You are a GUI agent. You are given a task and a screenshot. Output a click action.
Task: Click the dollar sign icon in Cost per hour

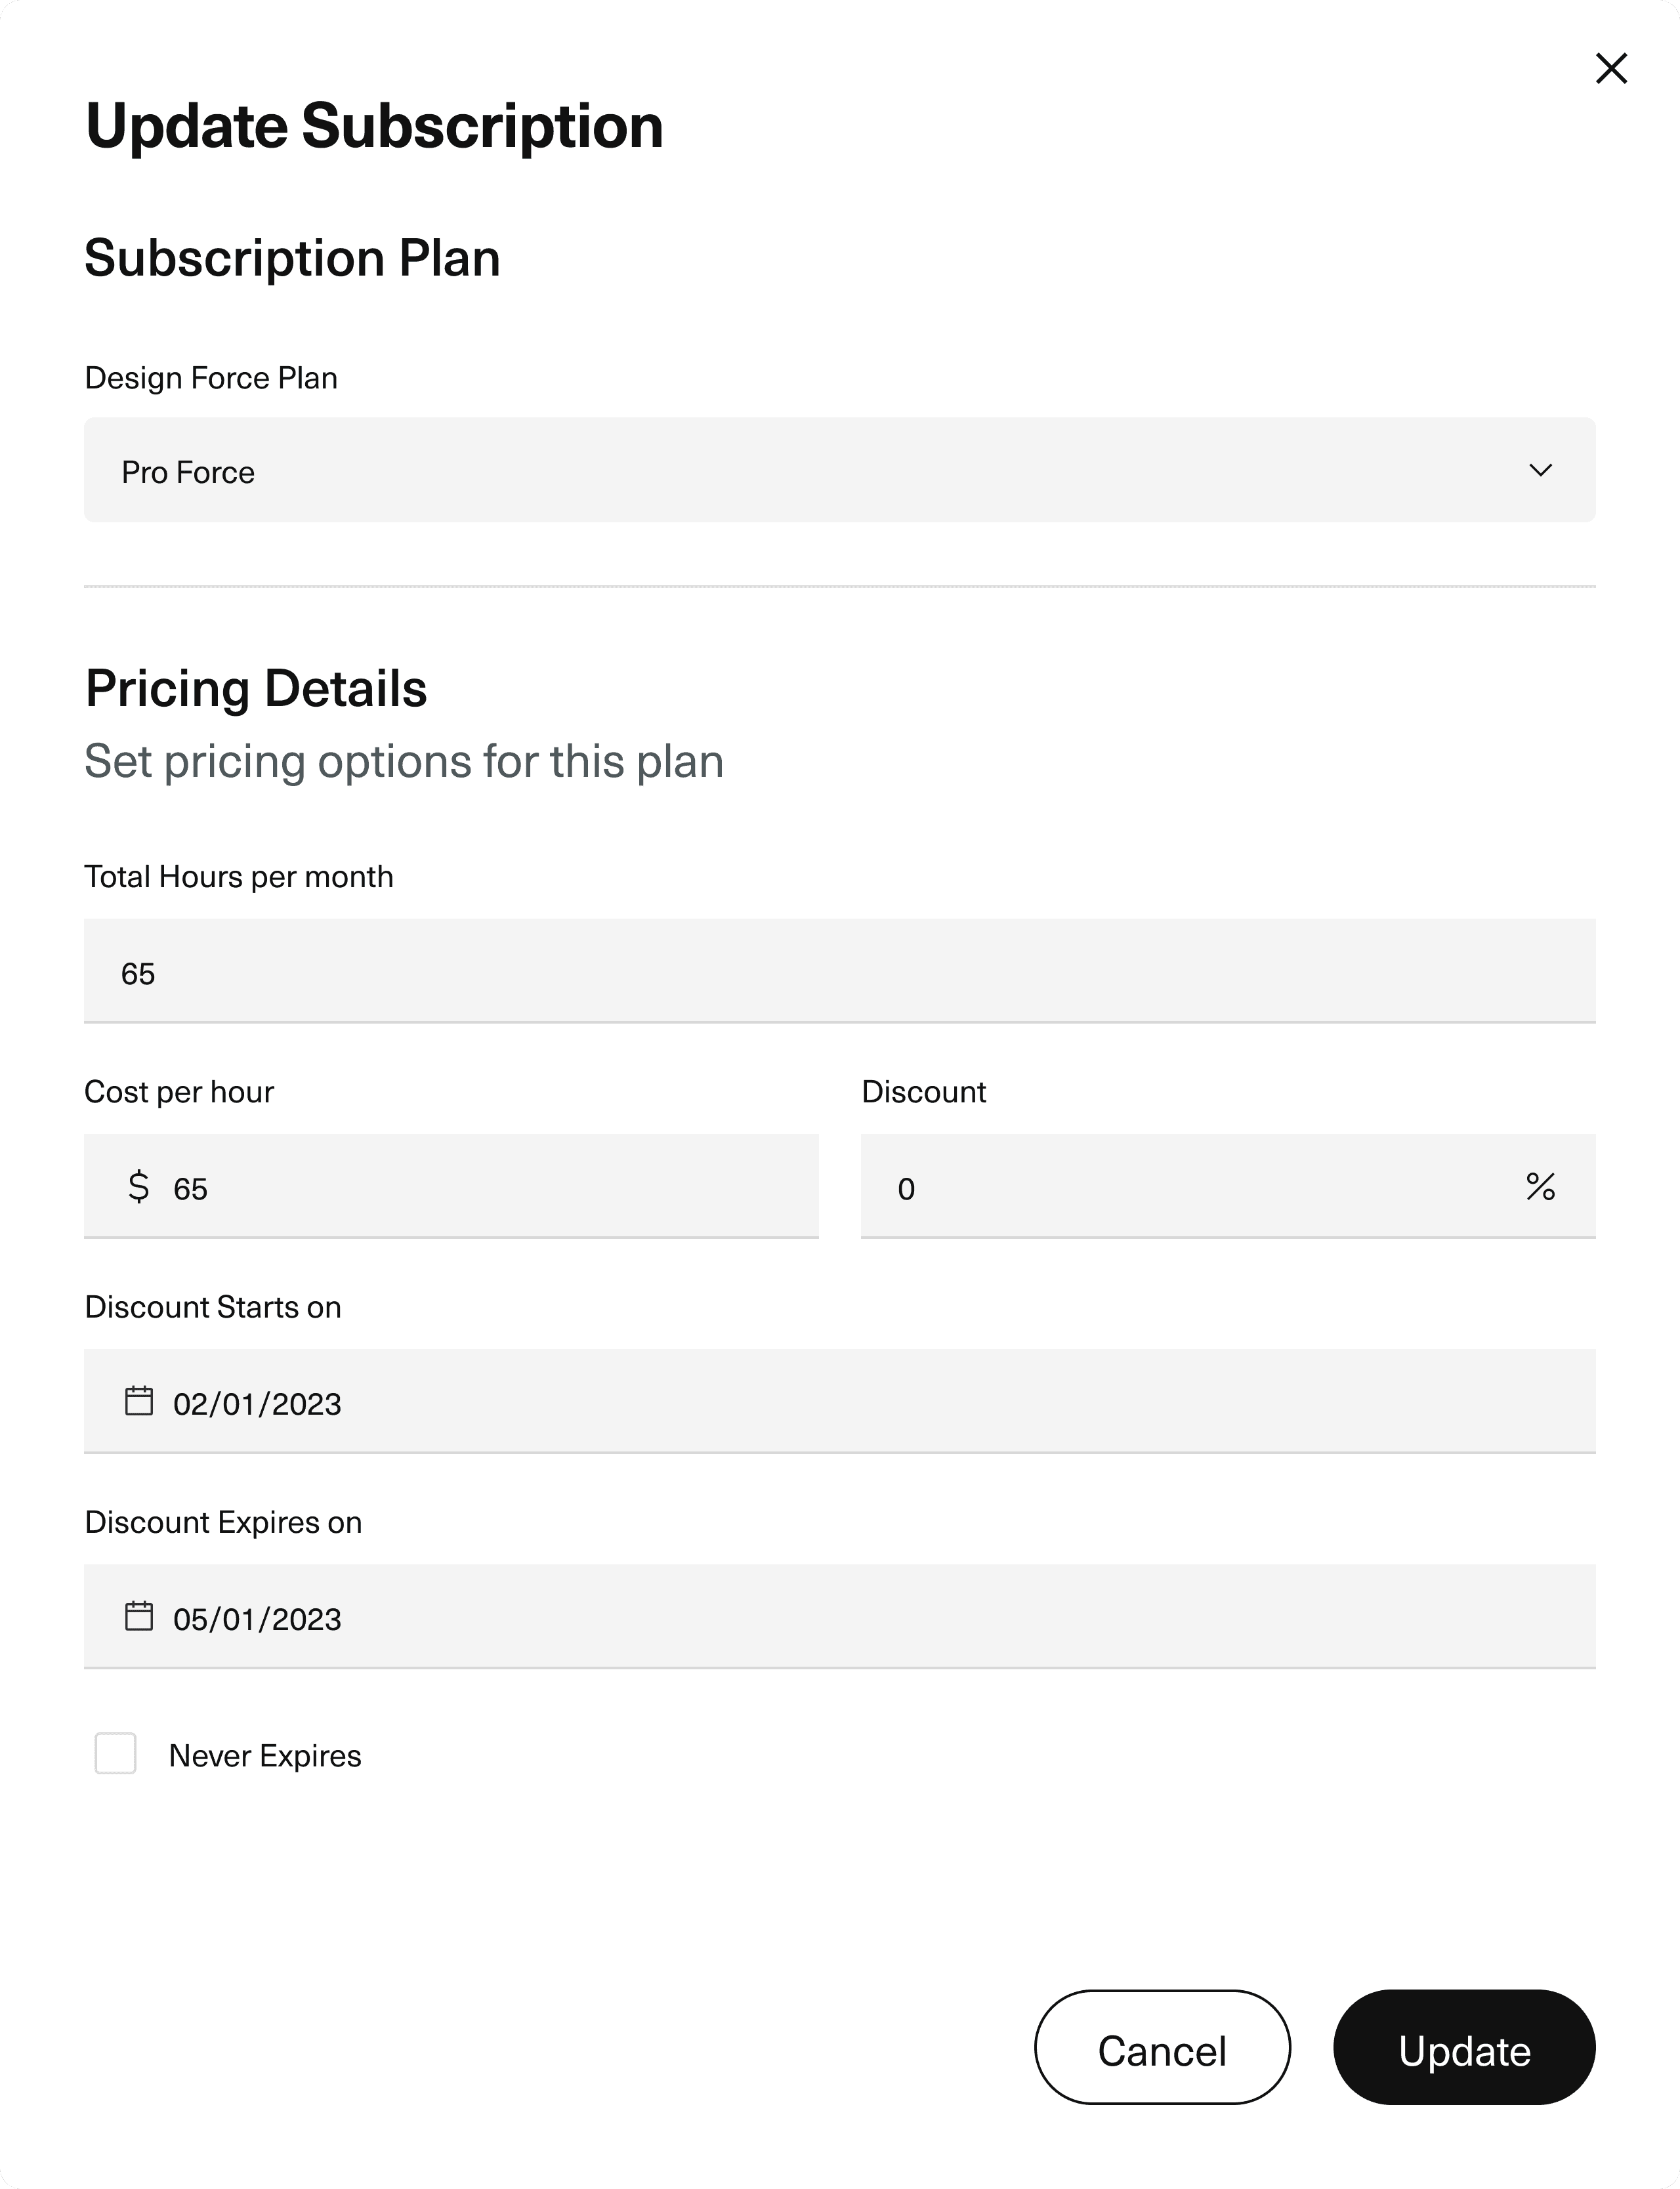pyautogui.click(x=139, y=1187)
